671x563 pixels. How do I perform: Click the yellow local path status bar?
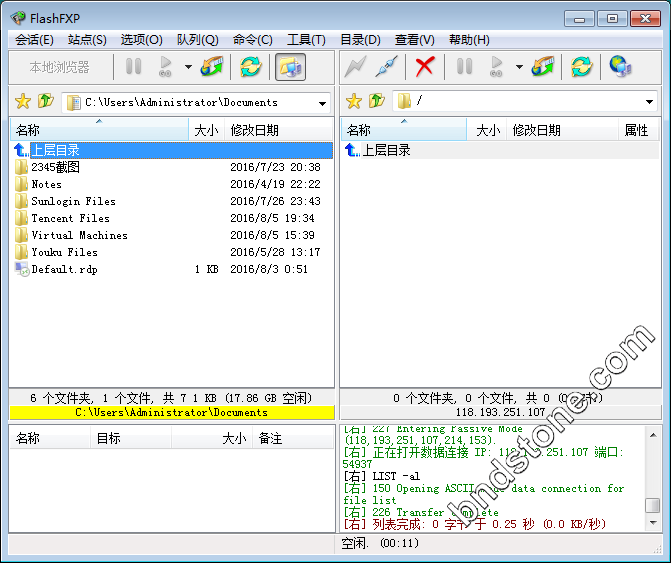[x=172, y=412]
